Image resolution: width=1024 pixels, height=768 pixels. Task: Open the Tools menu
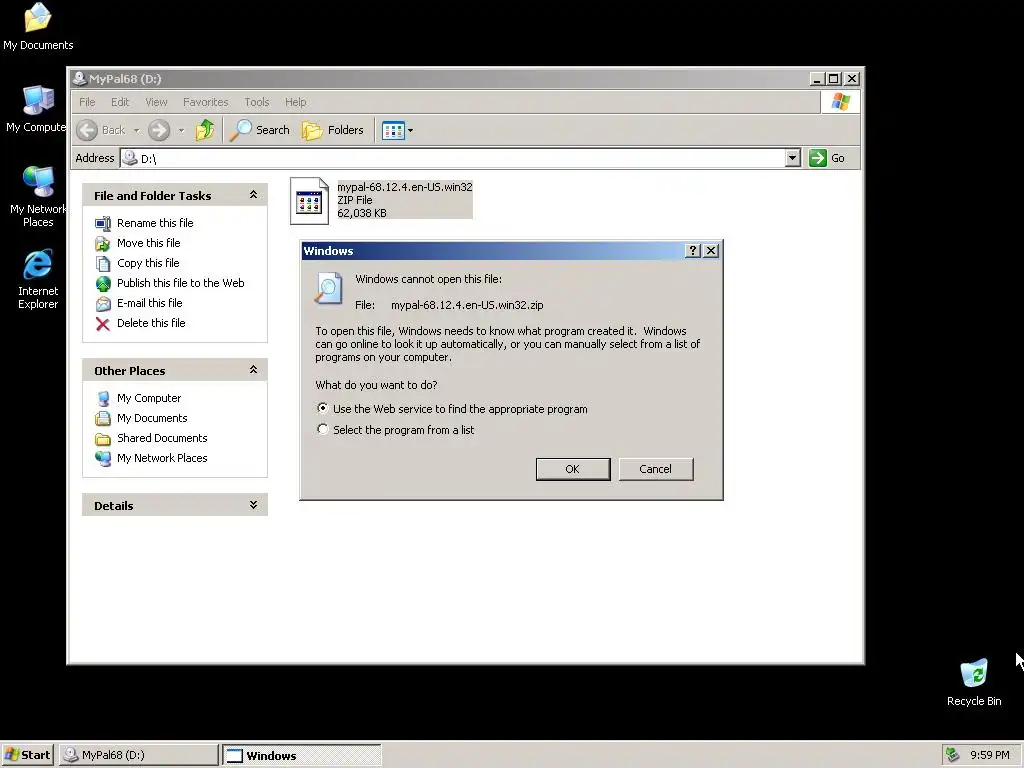(257, 102)
